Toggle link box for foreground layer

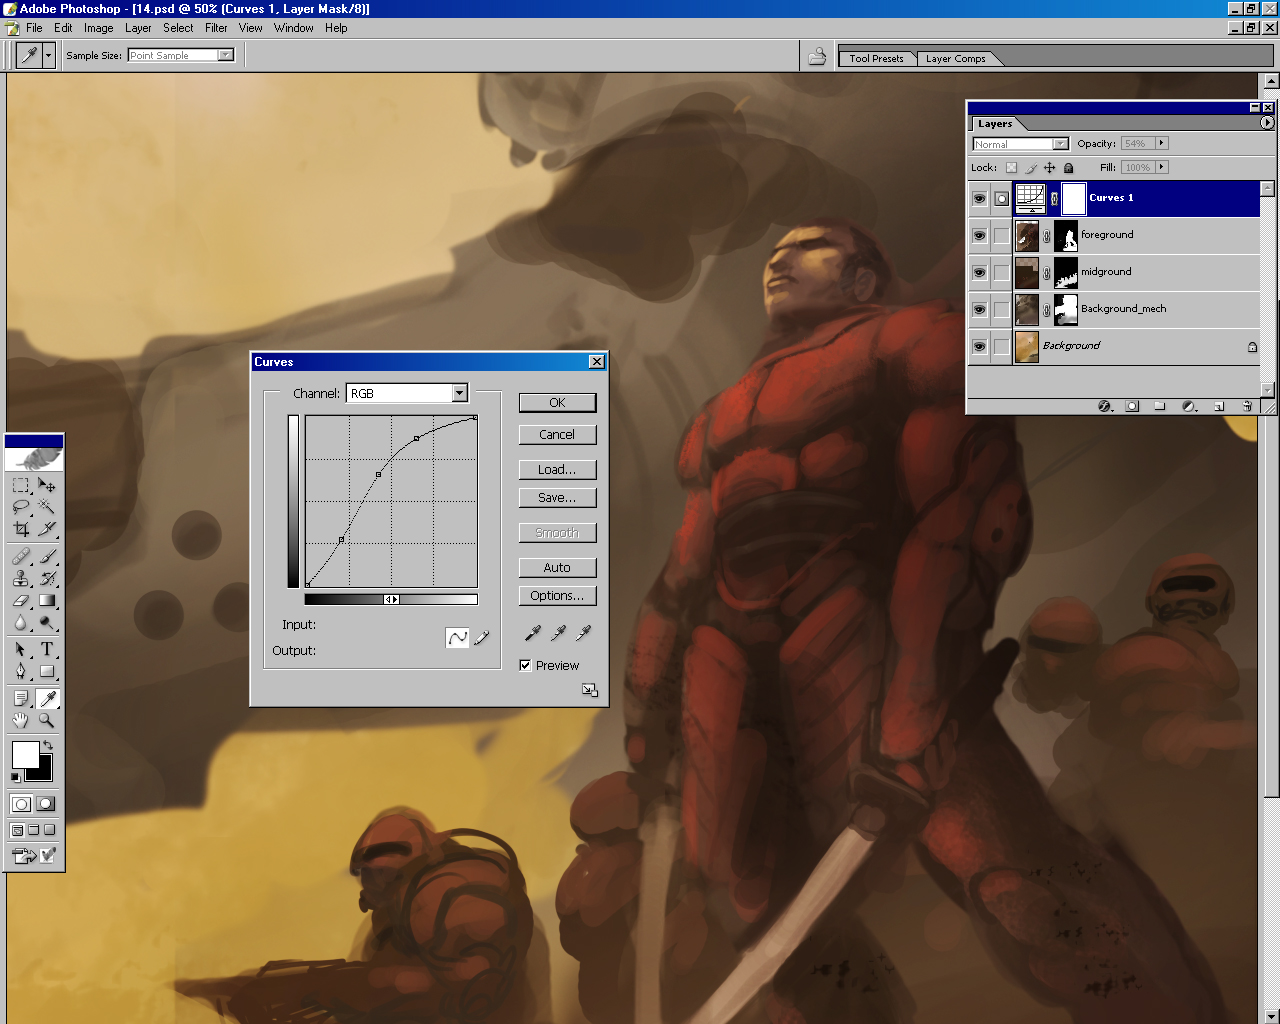point(1001,235)
